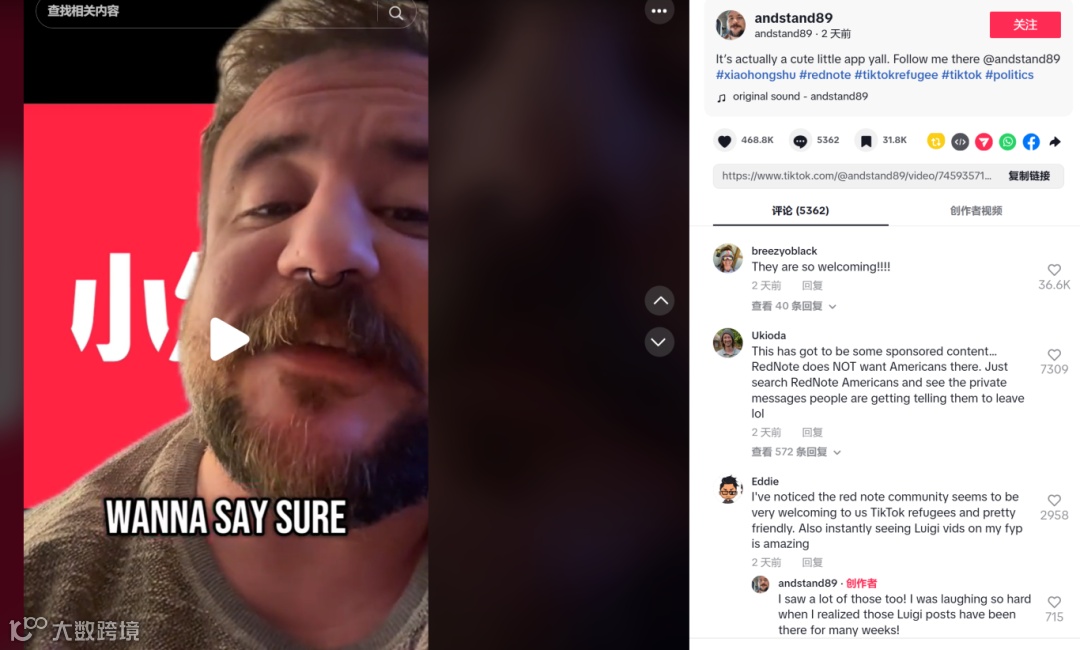Open comments via the speech bubble icon
This screenshot has width=1080, height=650.
[x=800, y=141]
